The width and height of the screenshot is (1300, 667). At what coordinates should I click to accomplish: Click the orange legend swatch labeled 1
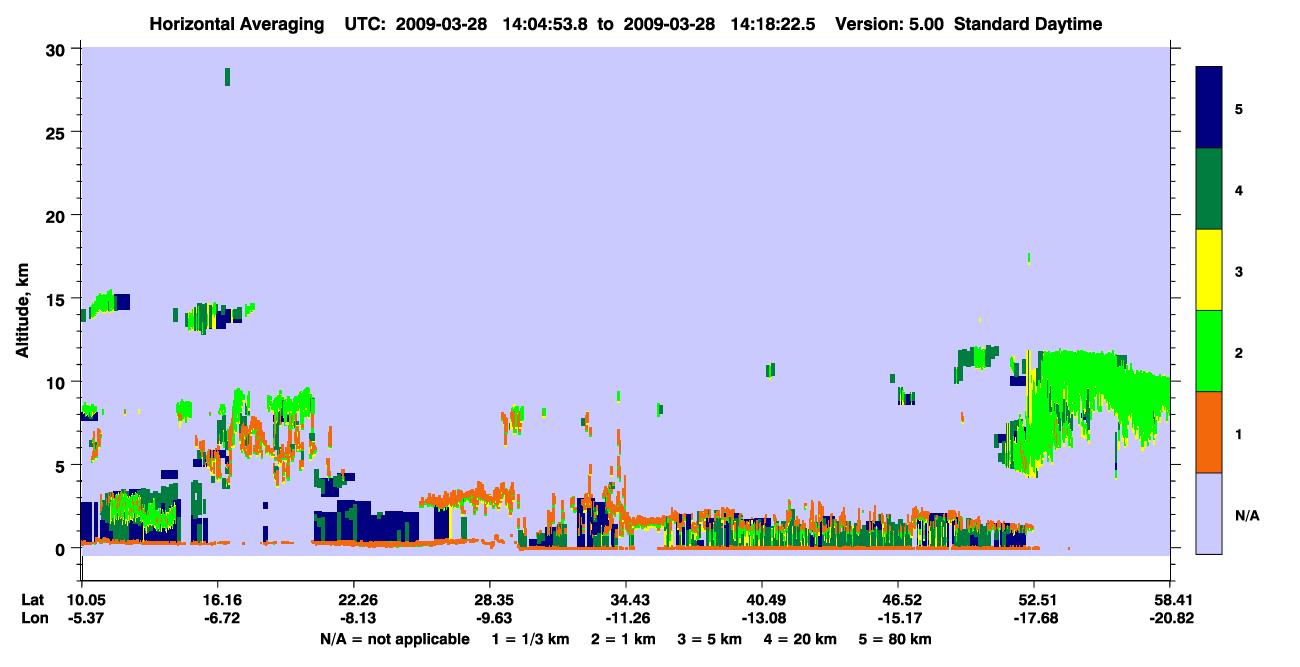click(1209, 432)
